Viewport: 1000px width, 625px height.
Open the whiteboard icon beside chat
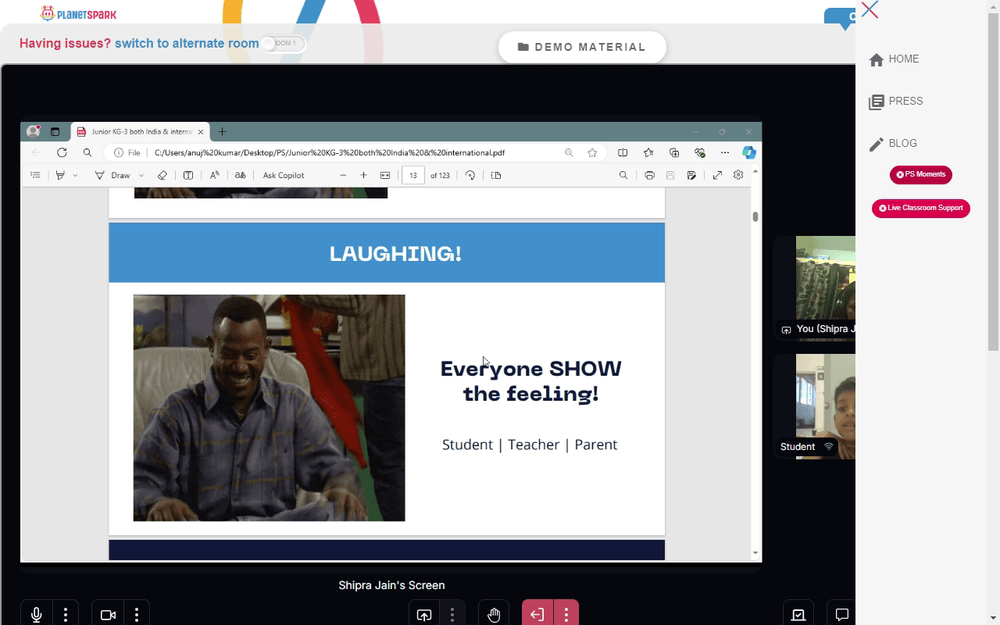[x=798, y=614]
